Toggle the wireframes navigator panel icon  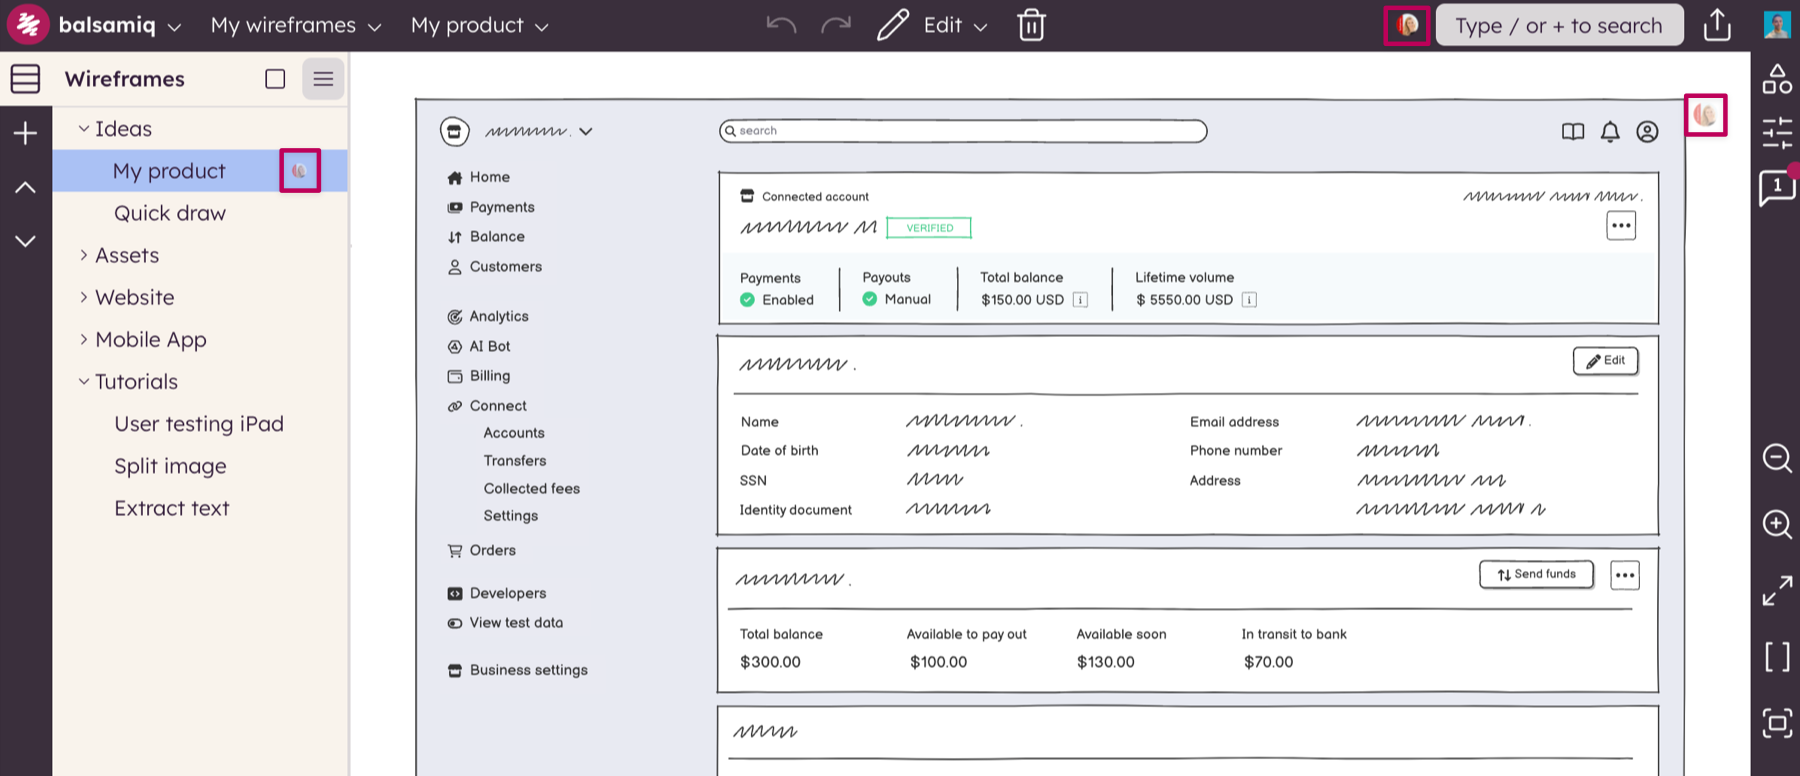pos(25,79)
